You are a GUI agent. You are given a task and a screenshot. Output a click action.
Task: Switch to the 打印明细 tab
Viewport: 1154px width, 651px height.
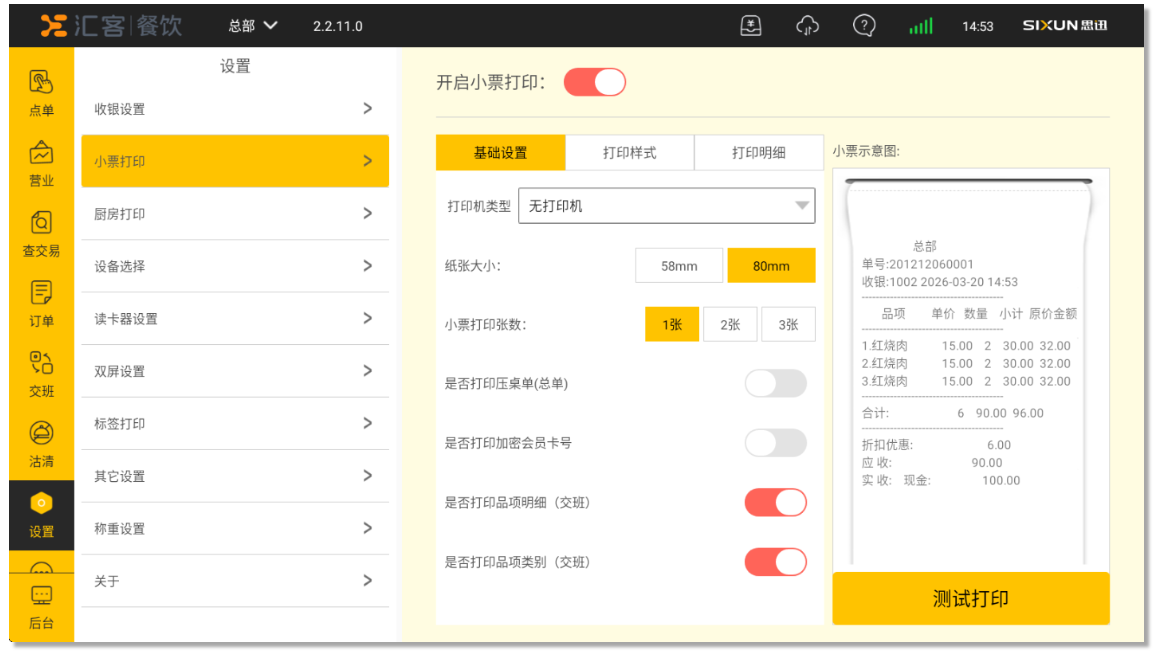(x=758, y=153)
